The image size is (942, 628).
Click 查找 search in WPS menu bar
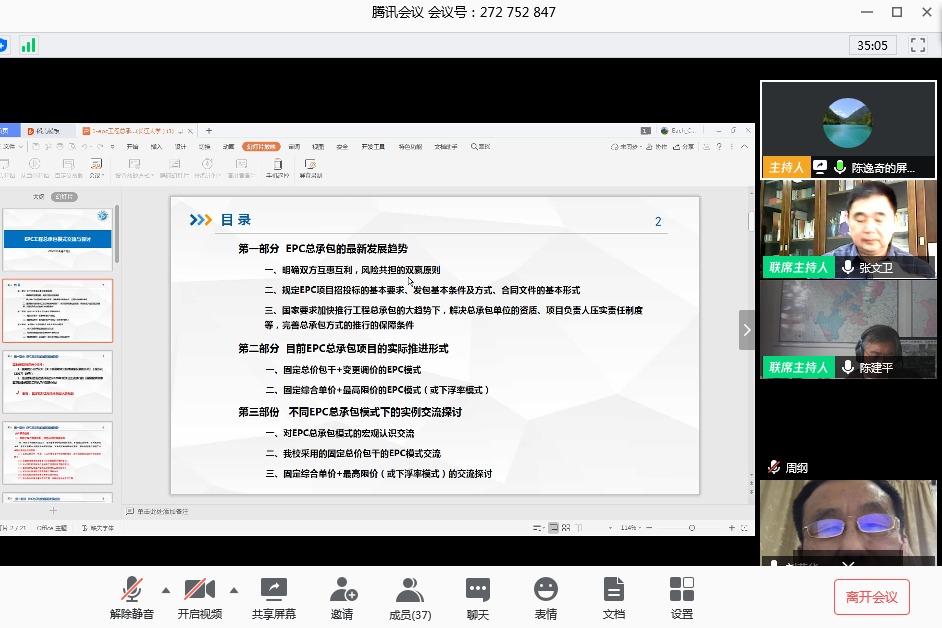point(481,147)
